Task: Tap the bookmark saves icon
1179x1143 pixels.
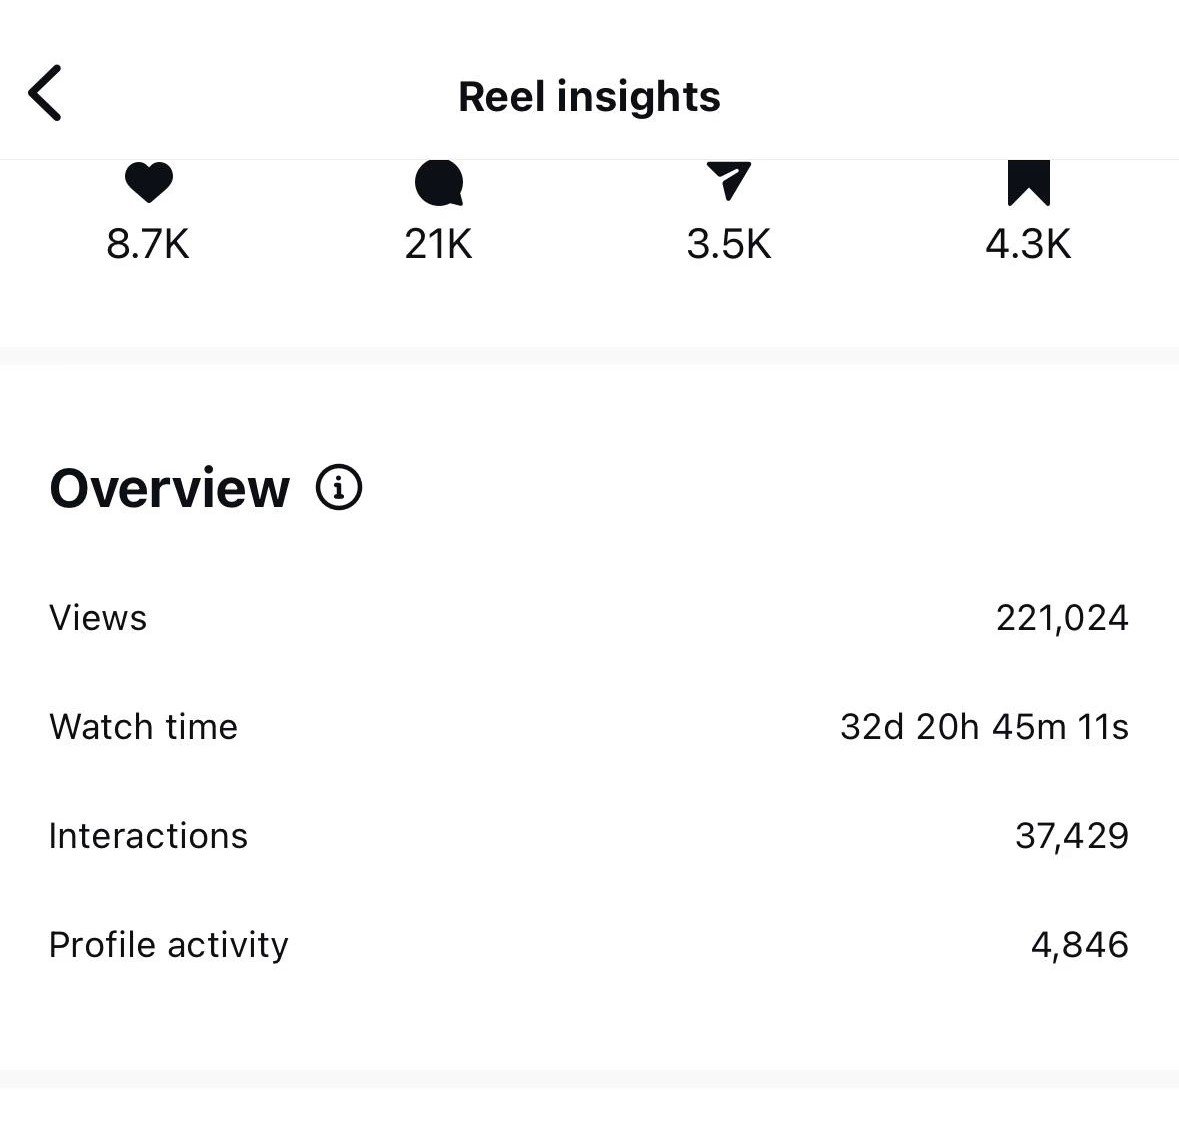Action: (x=1028, y=182)
